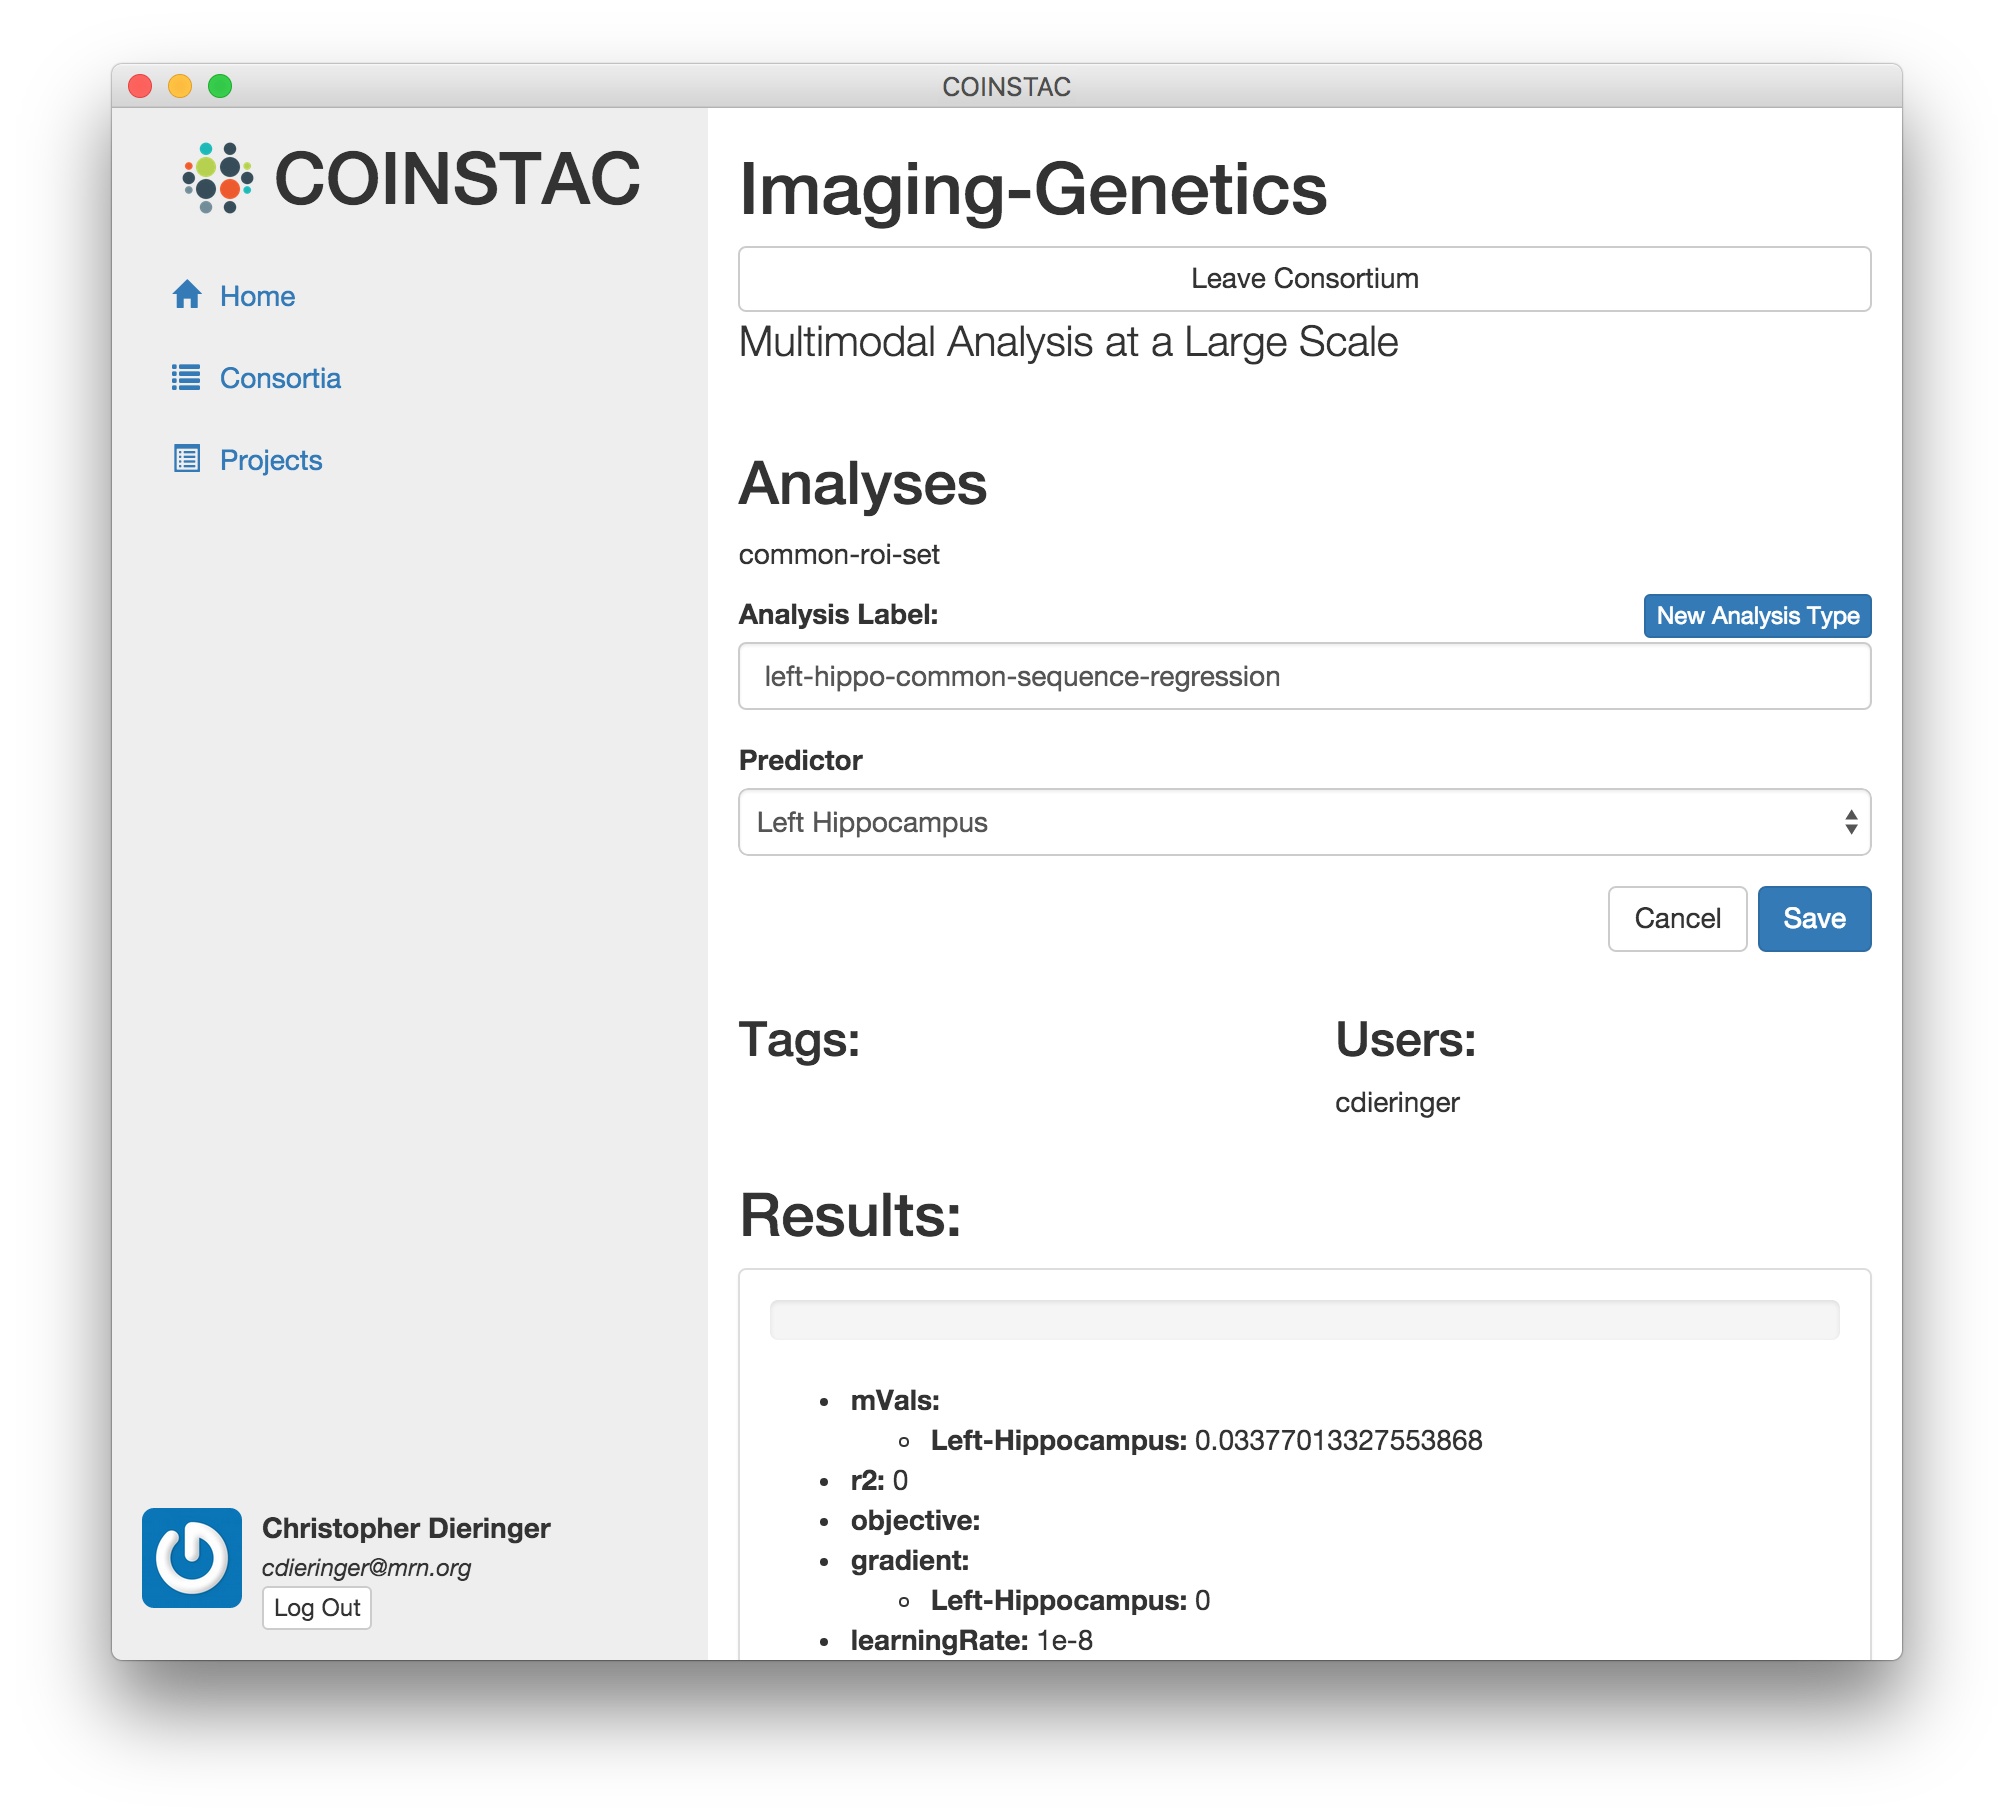Go to the Consortia page
This screenshot has height=1820, width=2014.
[280, 378]
